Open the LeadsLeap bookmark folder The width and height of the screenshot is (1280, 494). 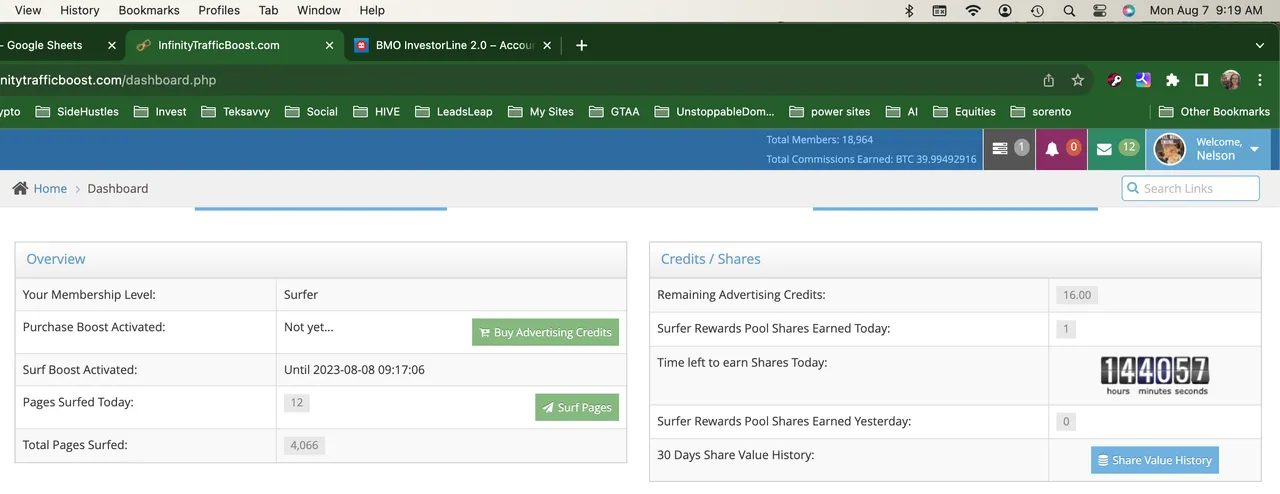pos(453,111)
